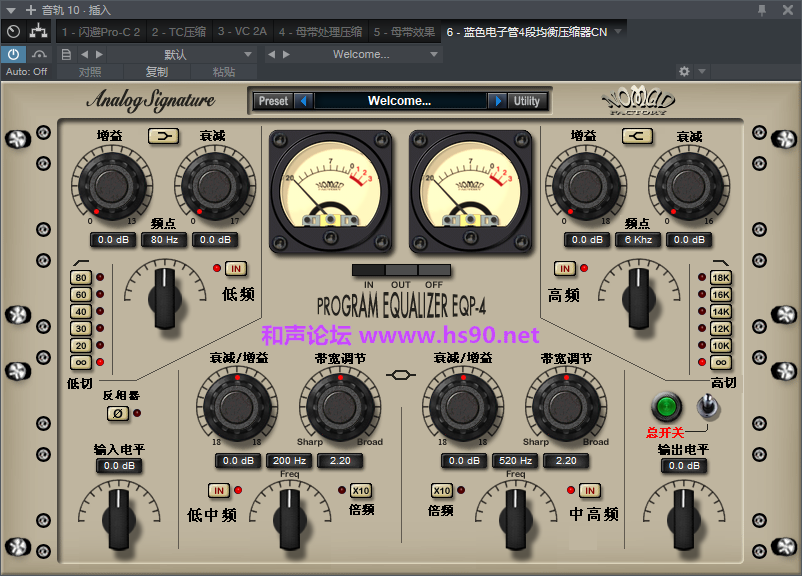This screenshot has width=802, height=576.
Task: Select the 12K high cut button
Action: (721, 328)
